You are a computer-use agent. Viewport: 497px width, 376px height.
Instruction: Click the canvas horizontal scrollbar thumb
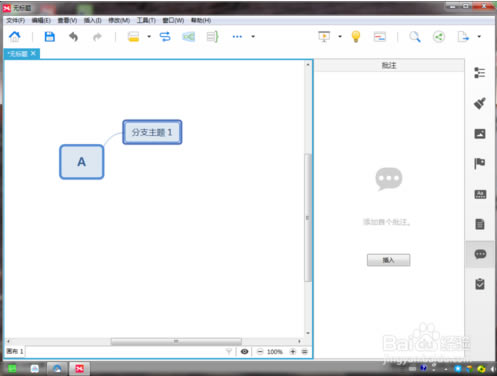click(x=176, y=341)
